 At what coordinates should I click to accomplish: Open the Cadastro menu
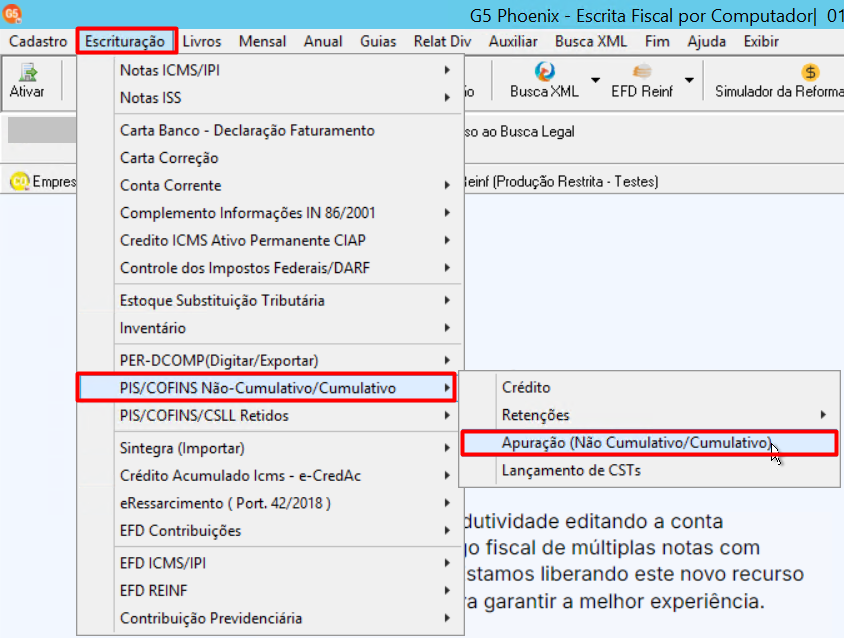[x=38, y=41]
